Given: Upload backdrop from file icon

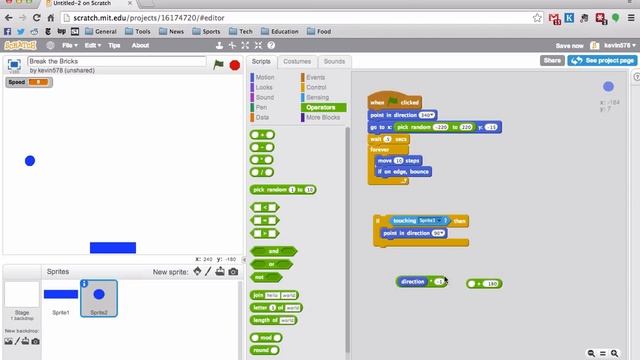Looking at the screenshot, I should (x=25, y=341).
